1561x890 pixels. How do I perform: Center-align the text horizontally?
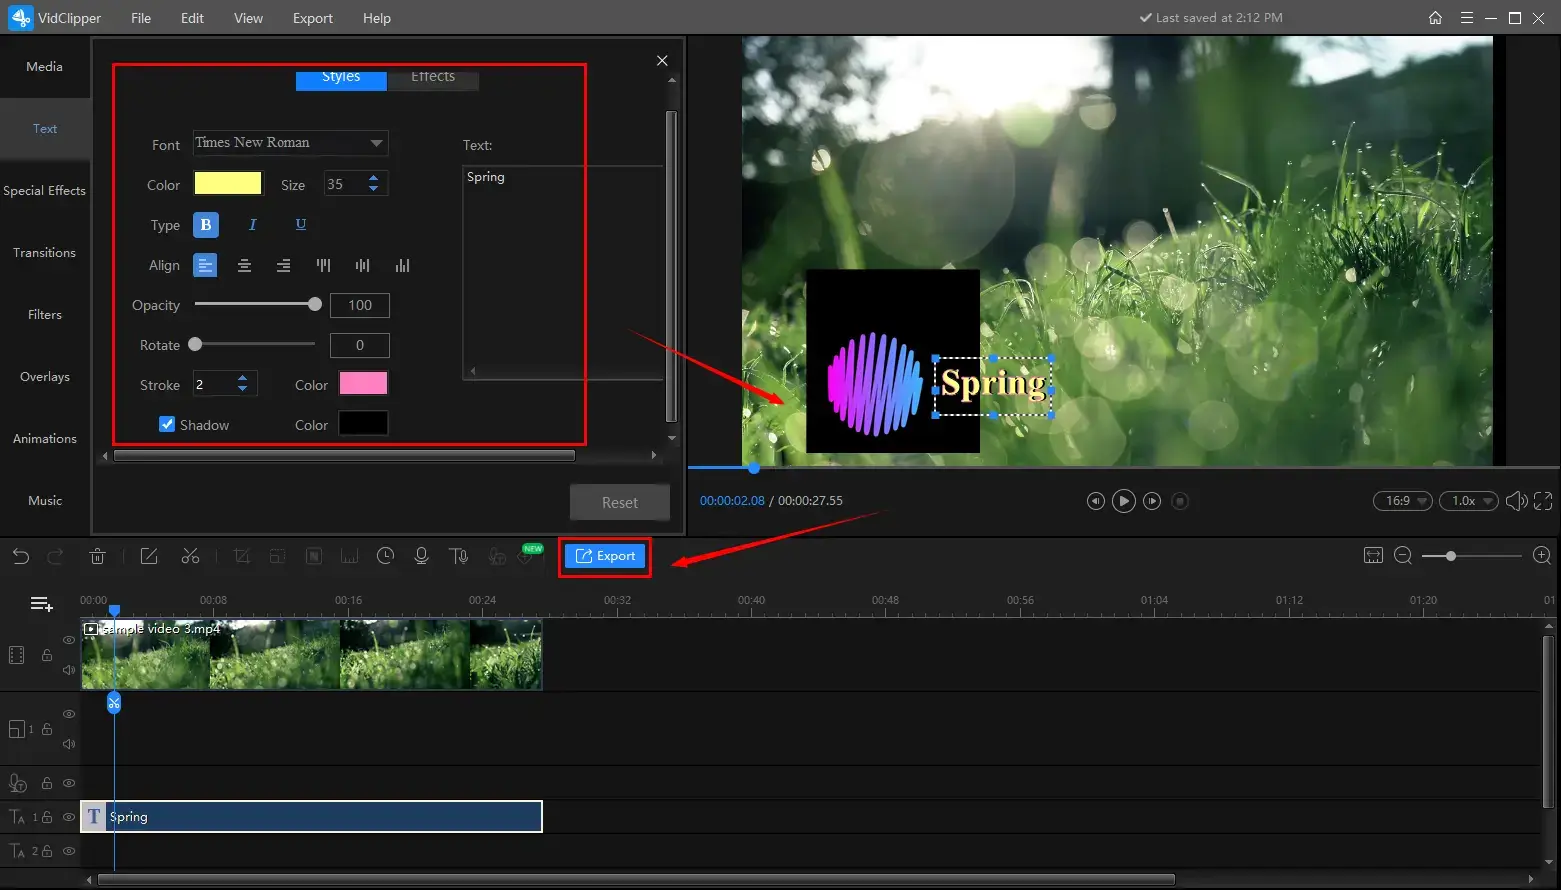click(x=244, y=265)
